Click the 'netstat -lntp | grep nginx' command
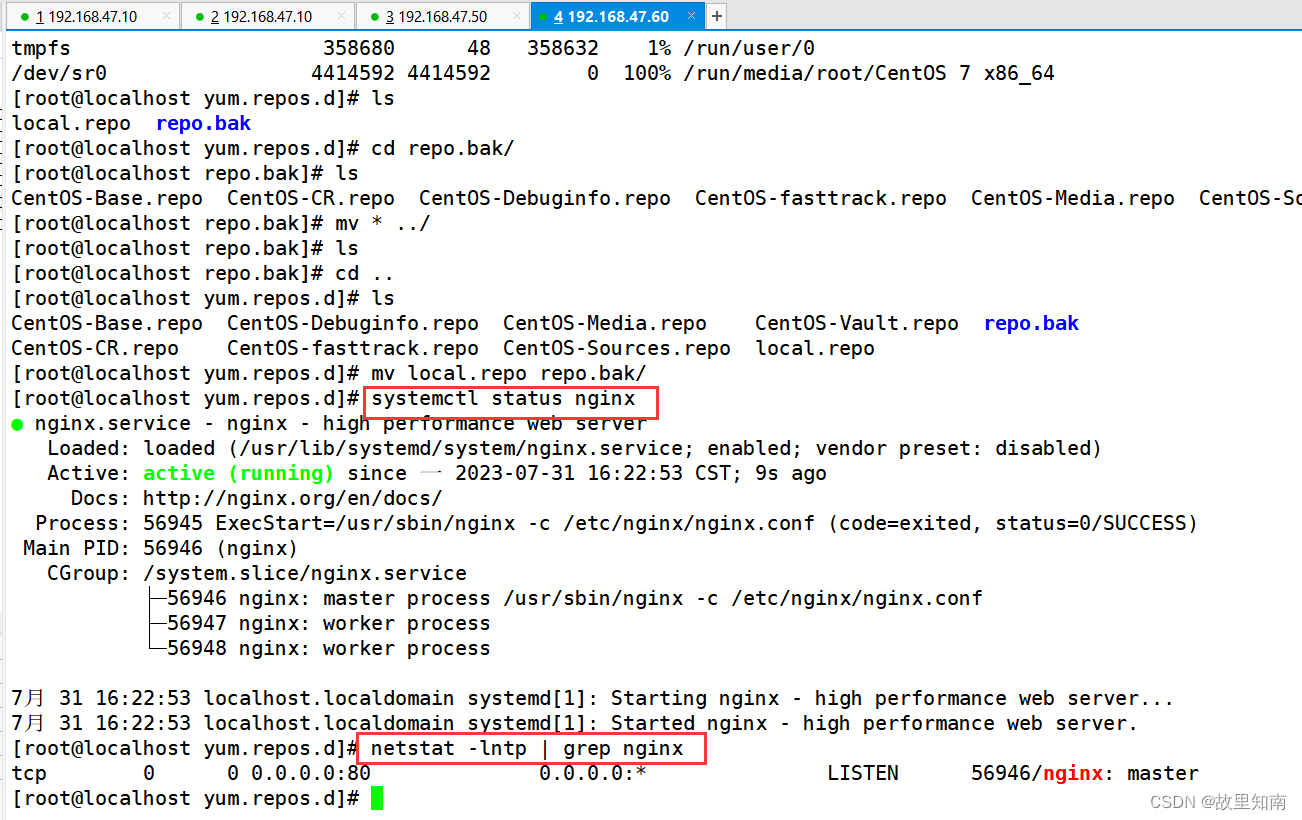Screen dimensions: 1302x820 click(x=527, y=748)
